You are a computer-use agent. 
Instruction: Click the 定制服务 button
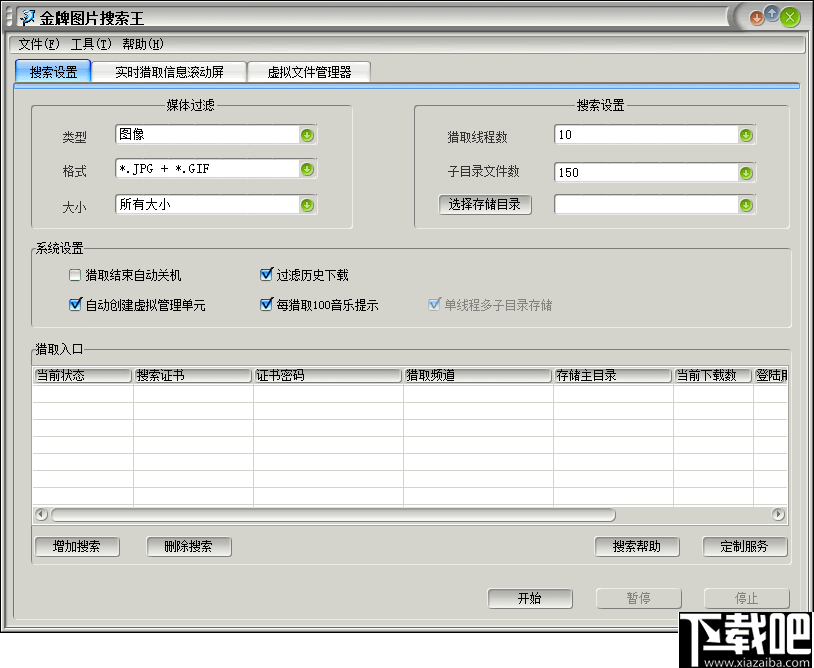coord(745,547)
